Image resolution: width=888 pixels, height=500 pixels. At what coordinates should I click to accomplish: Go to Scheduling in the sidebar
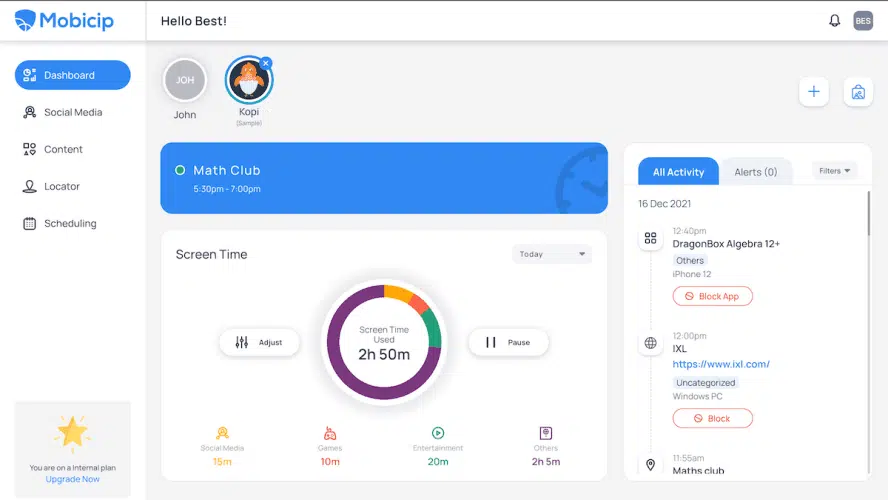click(x=70, y=223)
